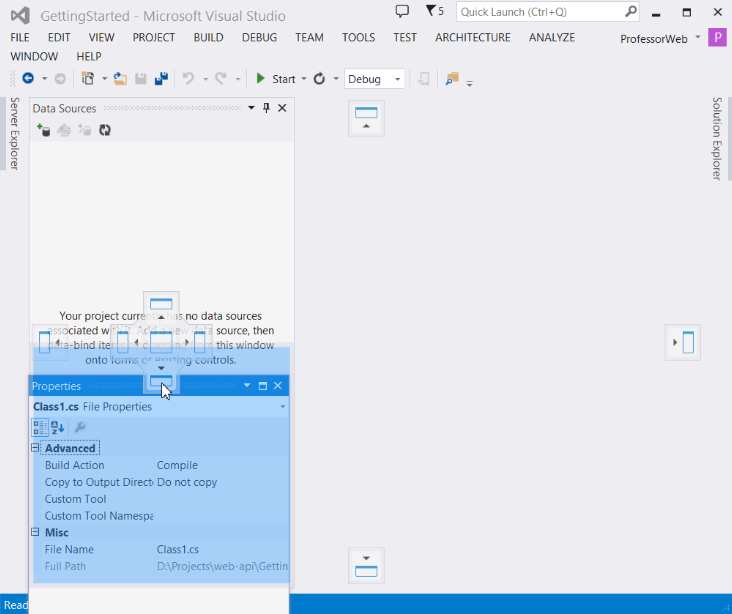Click the Property Pages wrench icon

point(80,427)
